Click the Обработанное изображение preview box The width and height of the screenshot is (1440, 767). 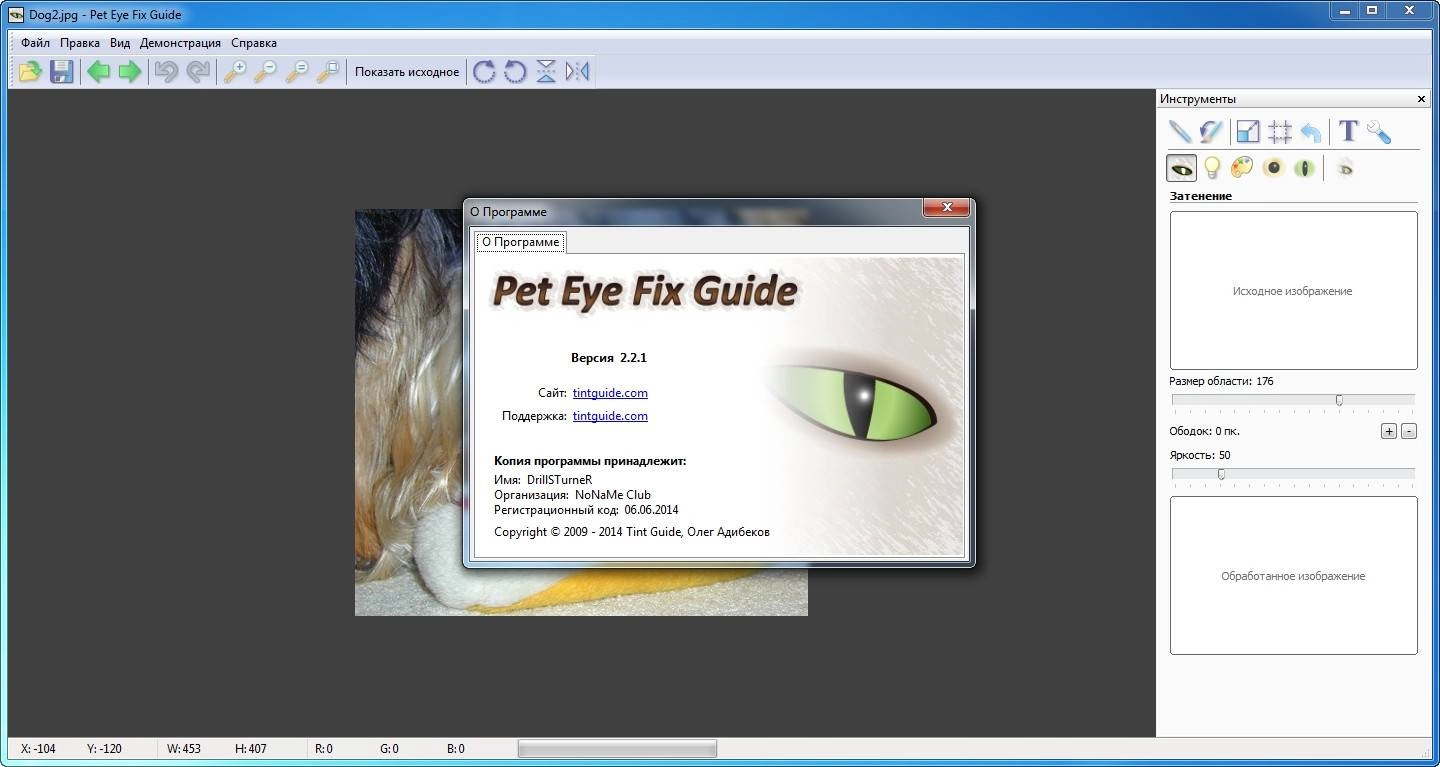[1293, 575]
